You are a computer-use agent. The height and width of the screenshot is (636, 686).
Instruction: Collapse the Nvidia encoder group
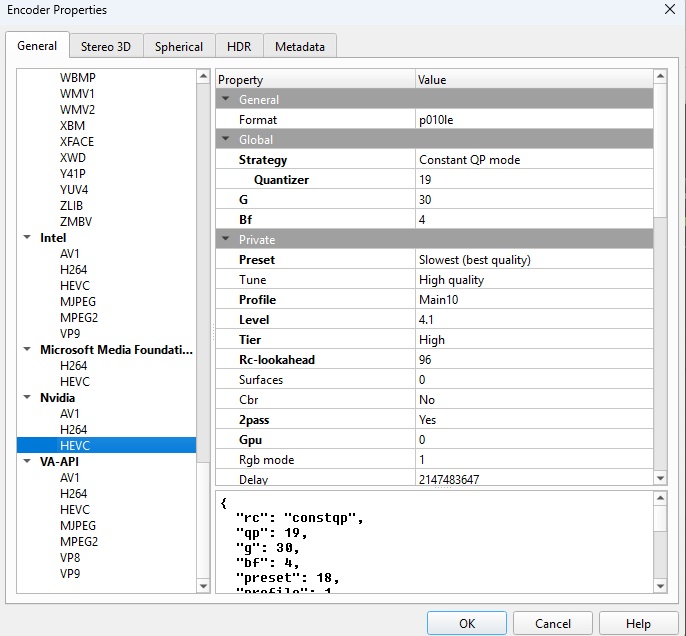27,398
